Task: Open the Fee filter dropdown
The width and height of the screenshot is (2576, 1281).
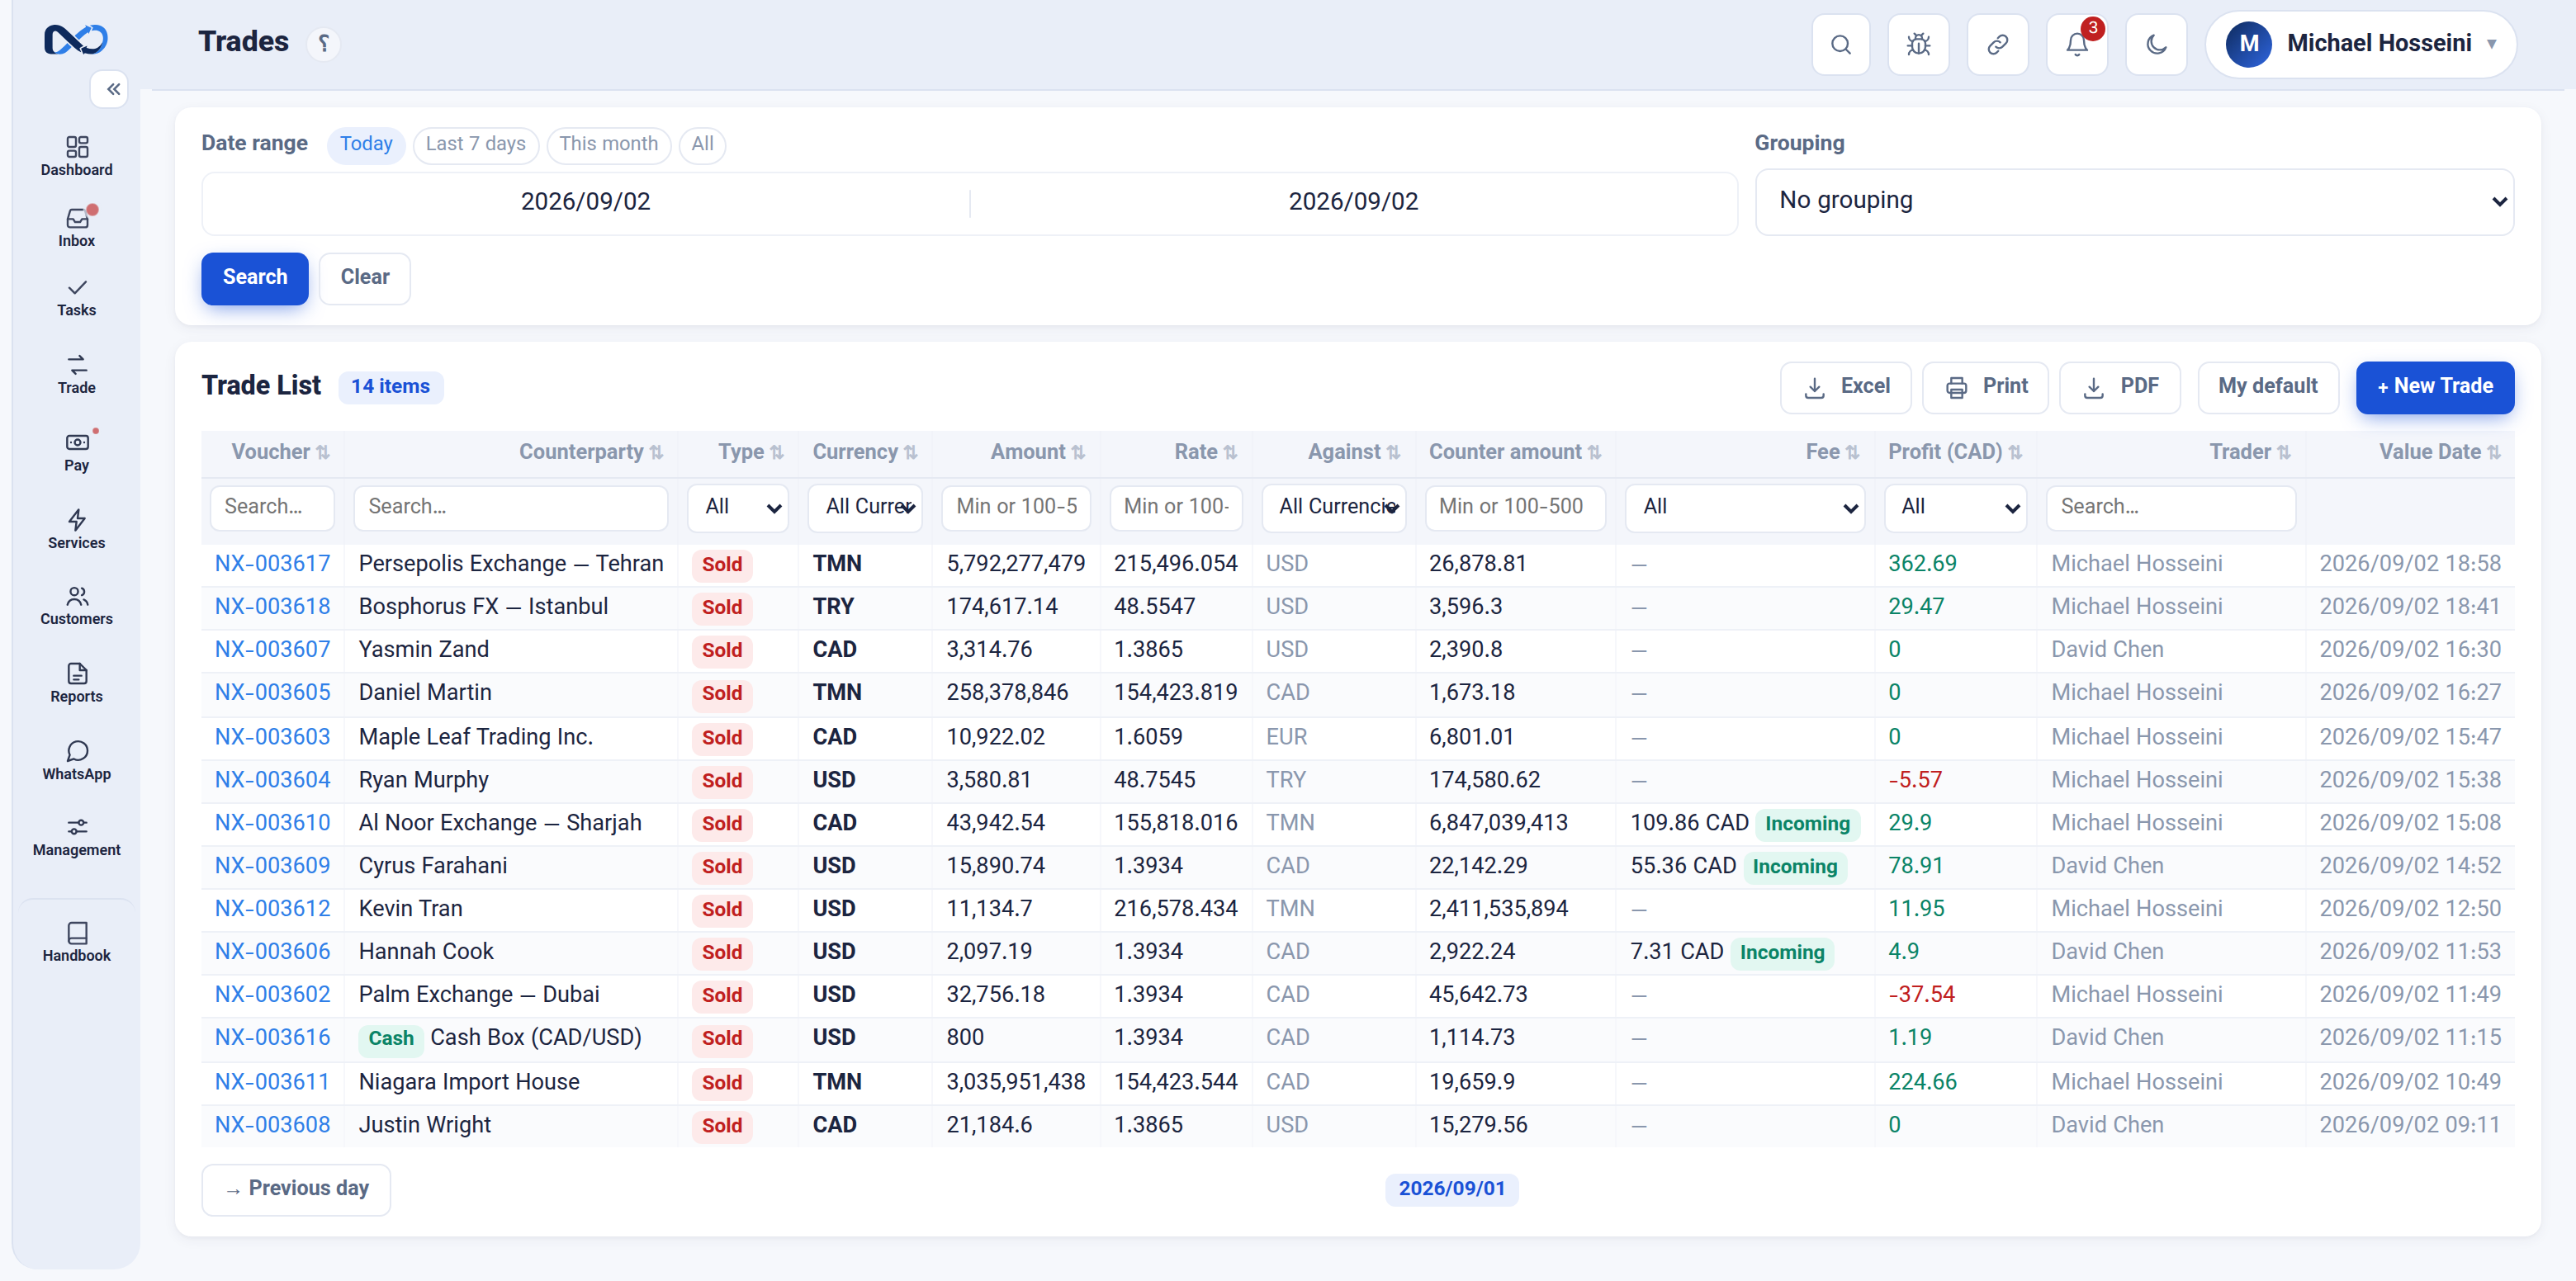Action: [1745, 507]
